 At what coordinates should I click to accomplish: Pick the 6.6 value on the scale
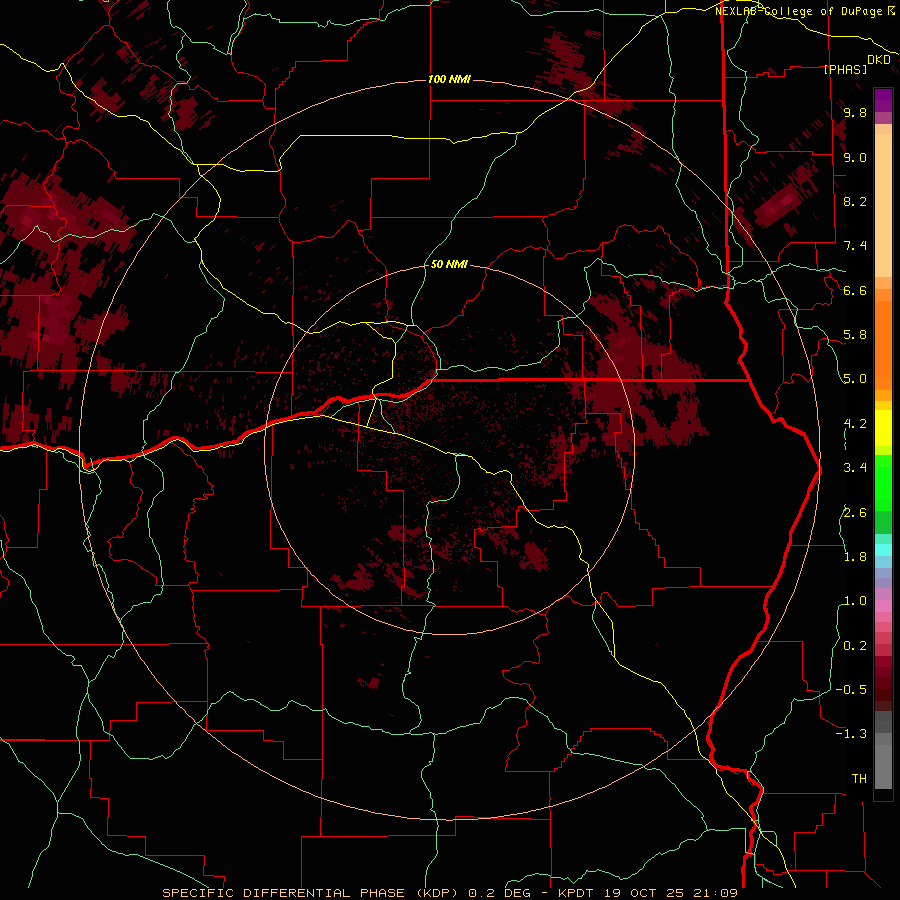click(855, 290)
